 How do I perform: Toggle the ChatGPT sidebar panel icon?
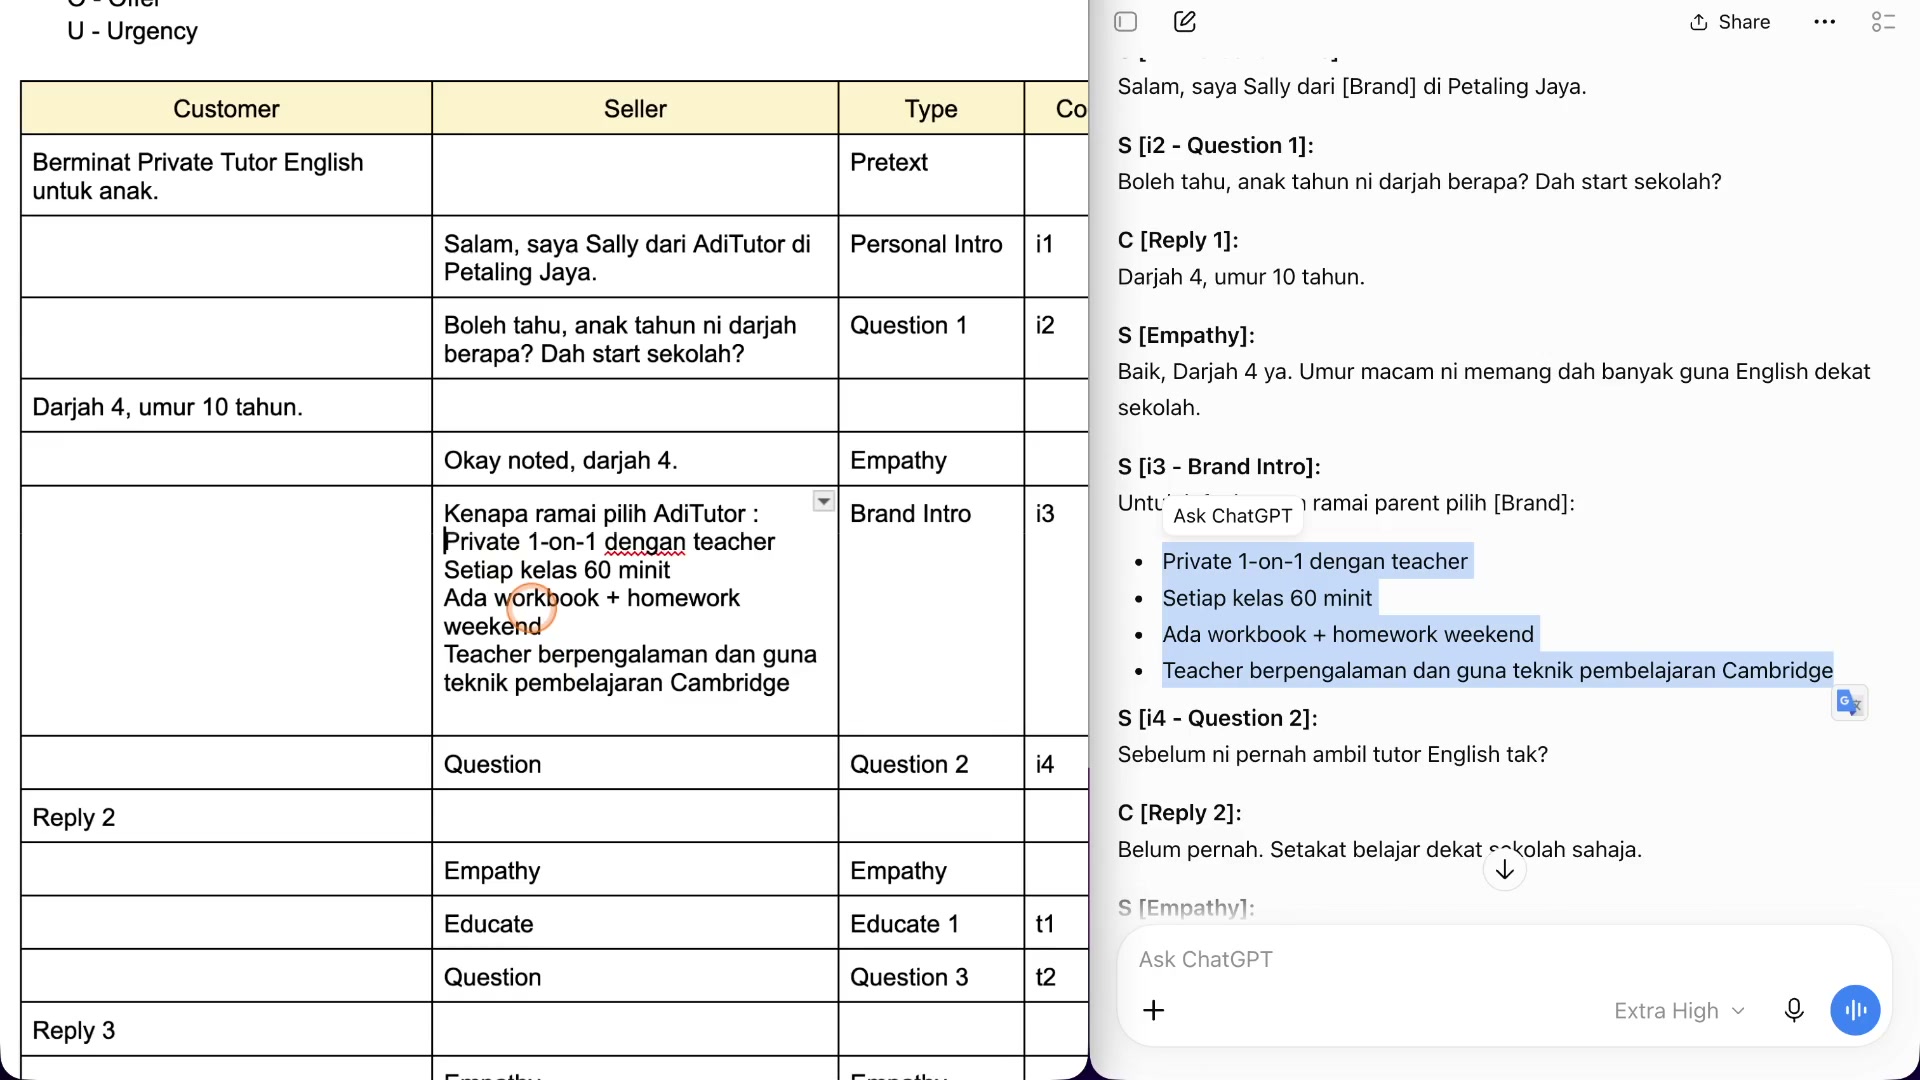click(1126, 22)
